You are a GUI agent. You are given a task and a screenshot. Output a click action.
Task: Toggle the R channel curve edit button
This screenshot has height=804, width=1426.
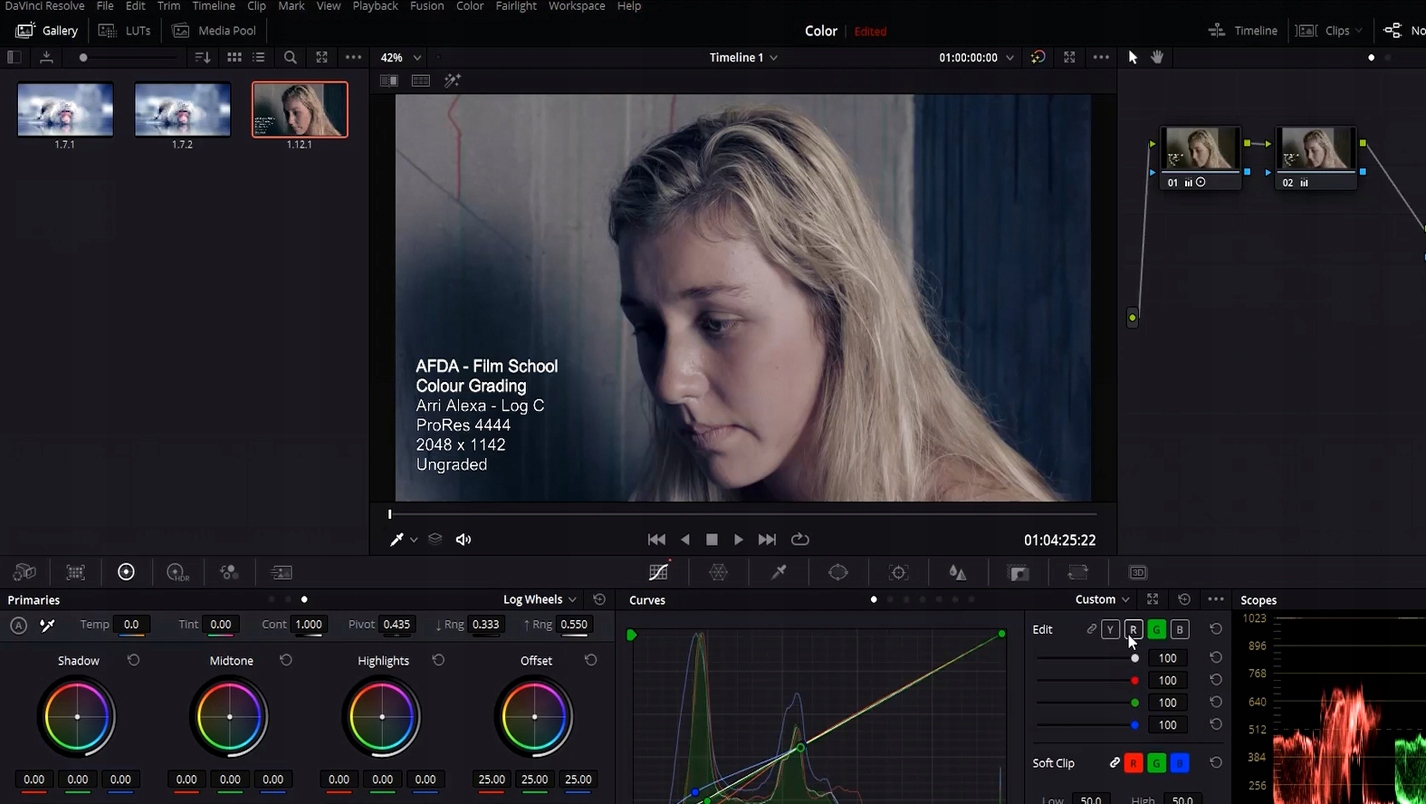(x=1133, y=629)
